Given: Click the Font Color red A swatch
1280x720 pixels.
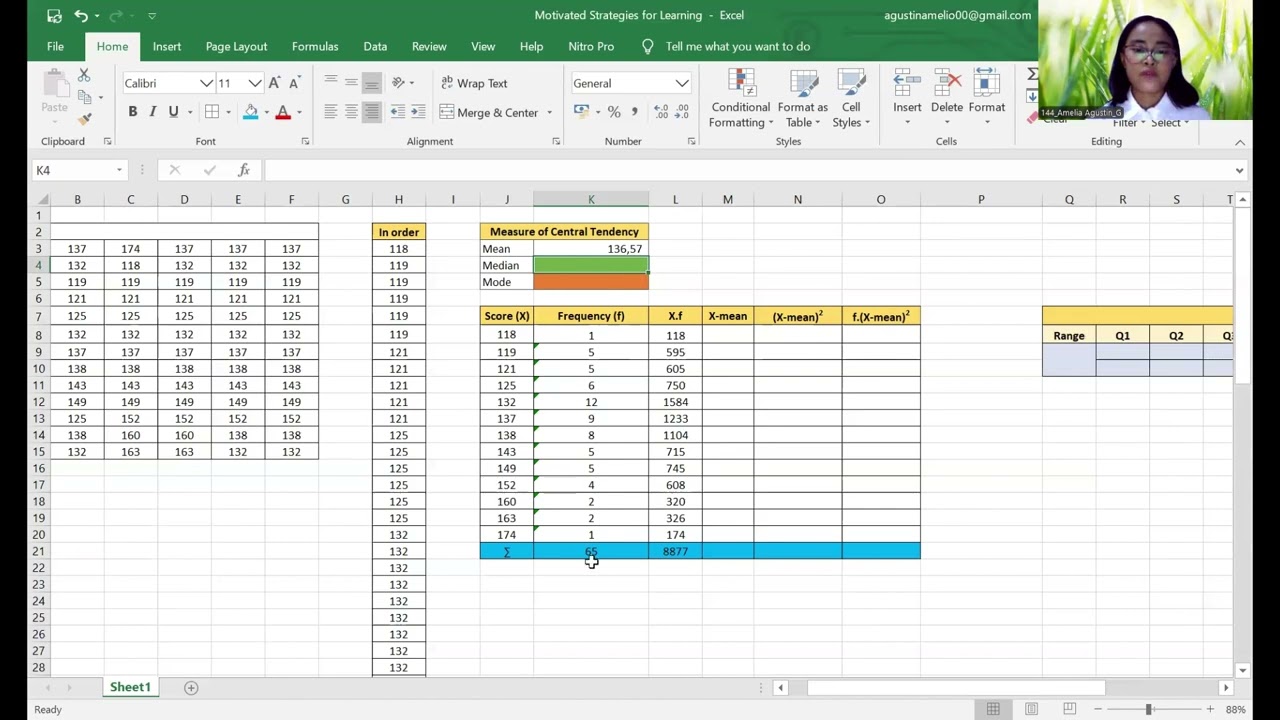Looking at the screenshot, I should [x=283, y=112].
